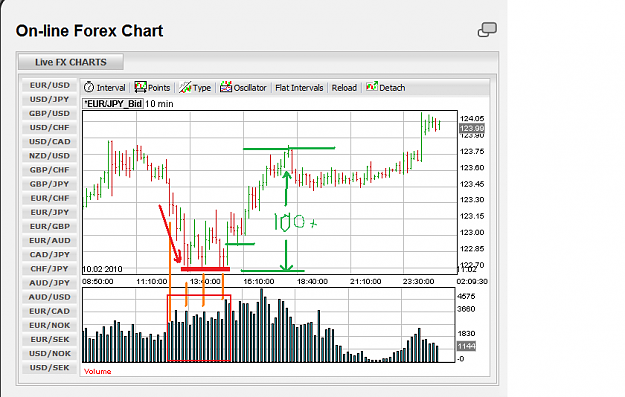The height and width of the screenshot is (397, 625).
Task: Click the *EUR/JPY_Bid symbol label
Action: click(x=113, y=104)
